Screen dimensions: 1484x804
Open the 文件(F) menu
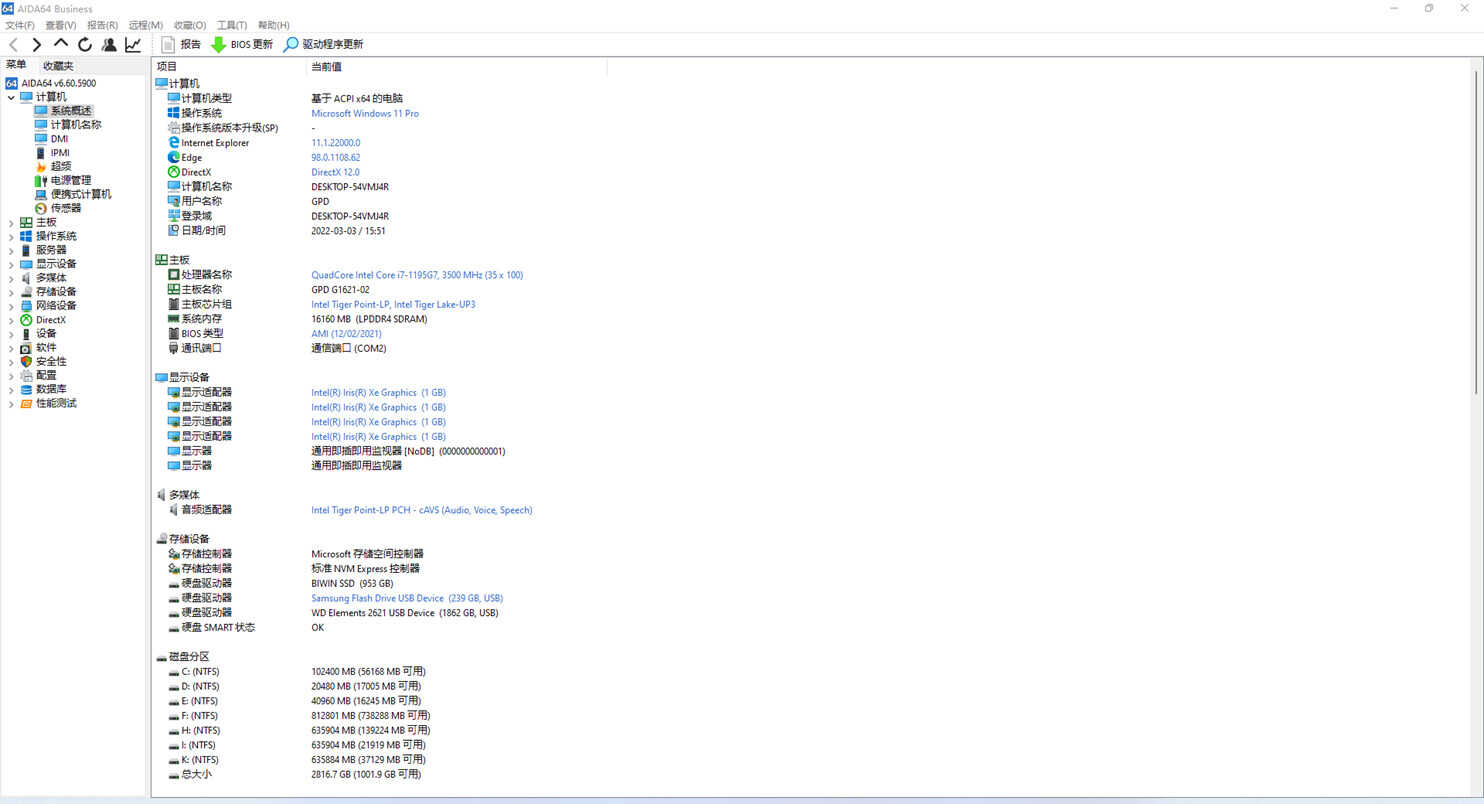(x=20, y=25)
